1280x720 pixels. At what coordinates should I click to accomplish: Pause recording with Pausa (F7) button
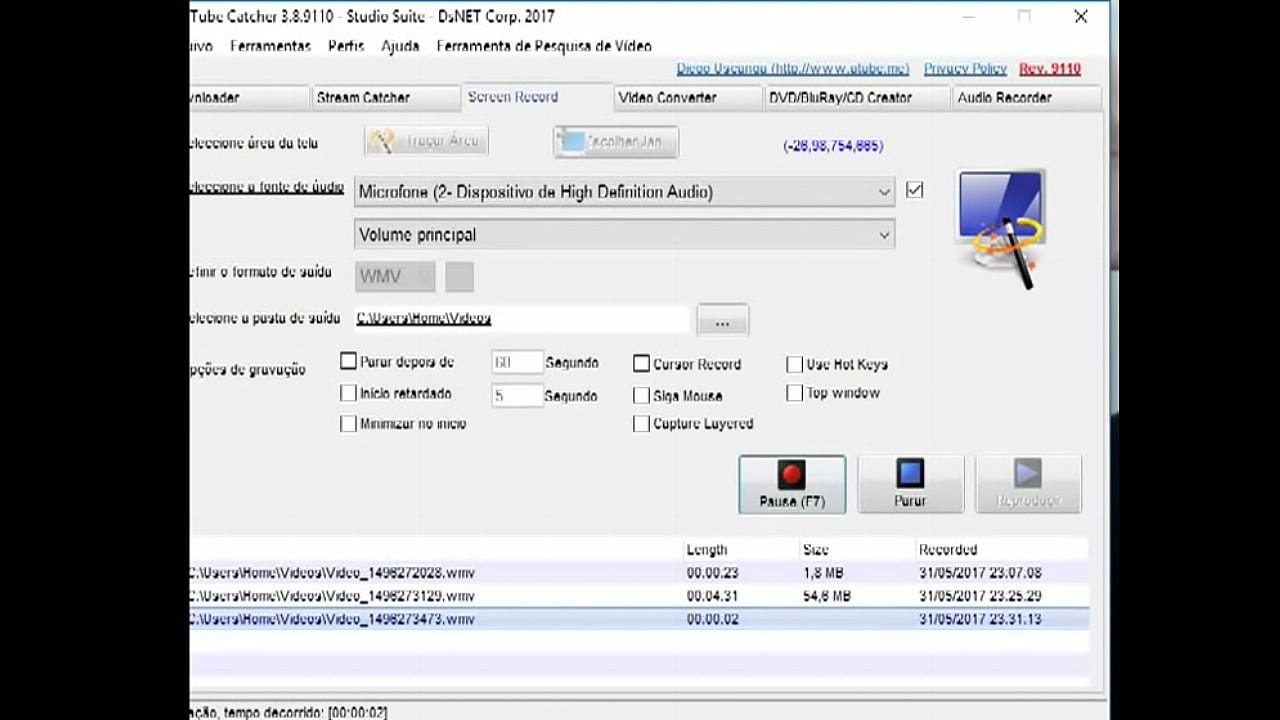pos(792,485)
